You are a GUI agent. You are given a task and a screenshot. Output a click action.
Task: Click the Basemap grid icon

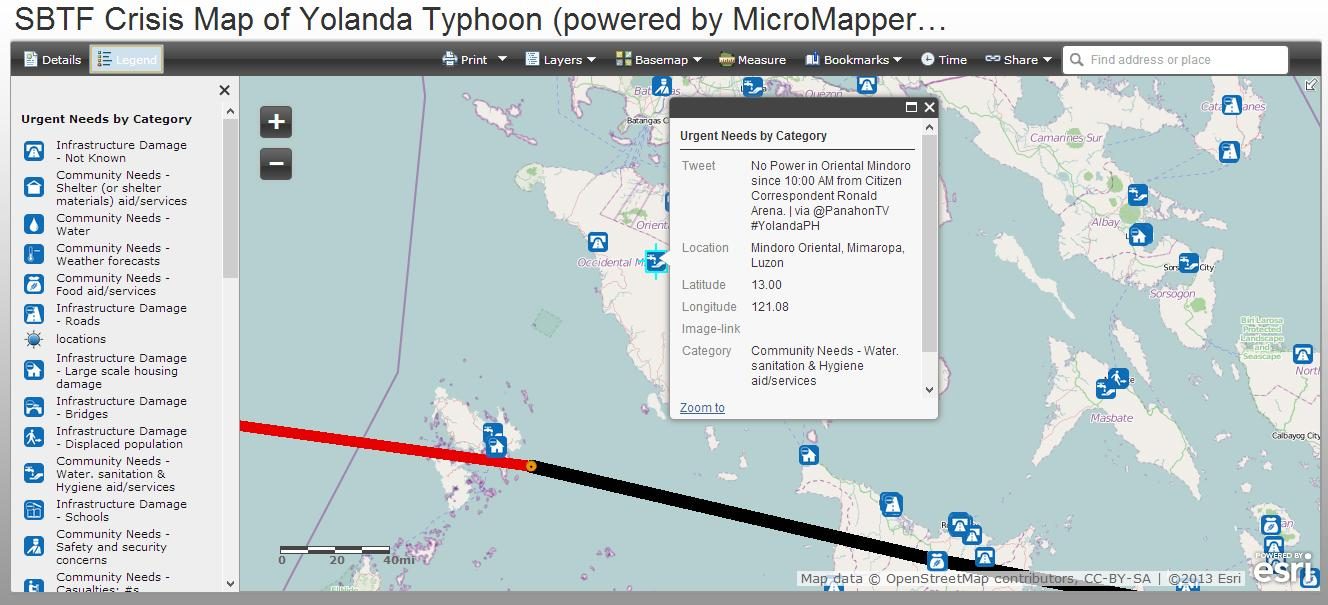pos(623,59)
